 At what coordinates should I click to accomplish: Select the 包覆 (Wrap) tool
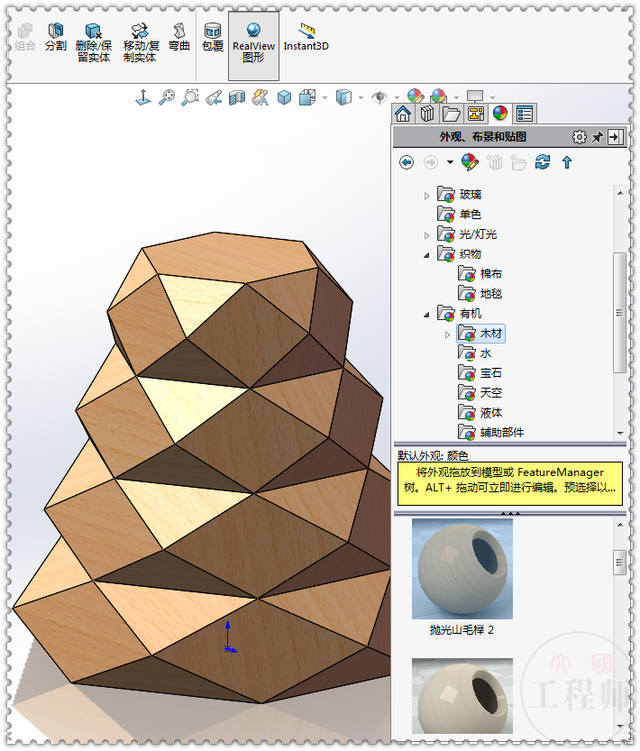click(x=213, y=37)
